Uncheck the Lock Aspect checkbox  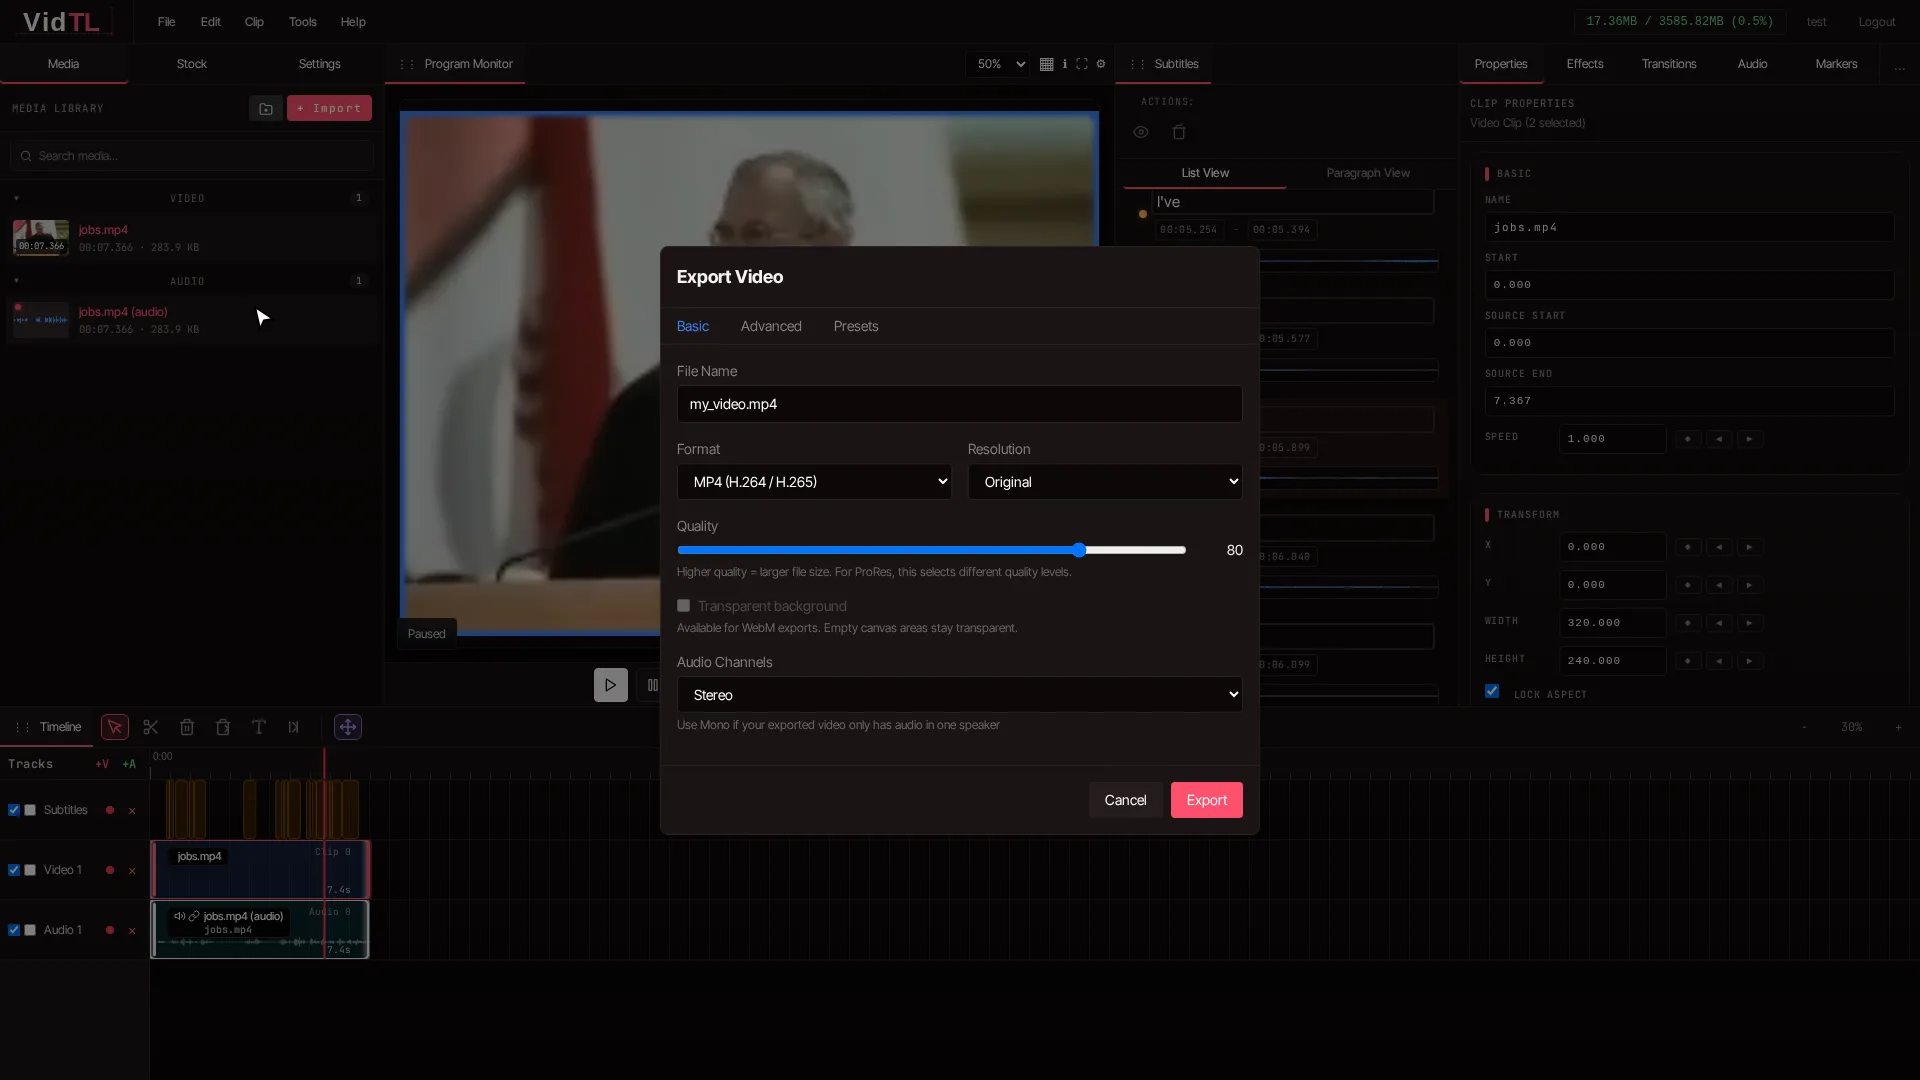1492,691
